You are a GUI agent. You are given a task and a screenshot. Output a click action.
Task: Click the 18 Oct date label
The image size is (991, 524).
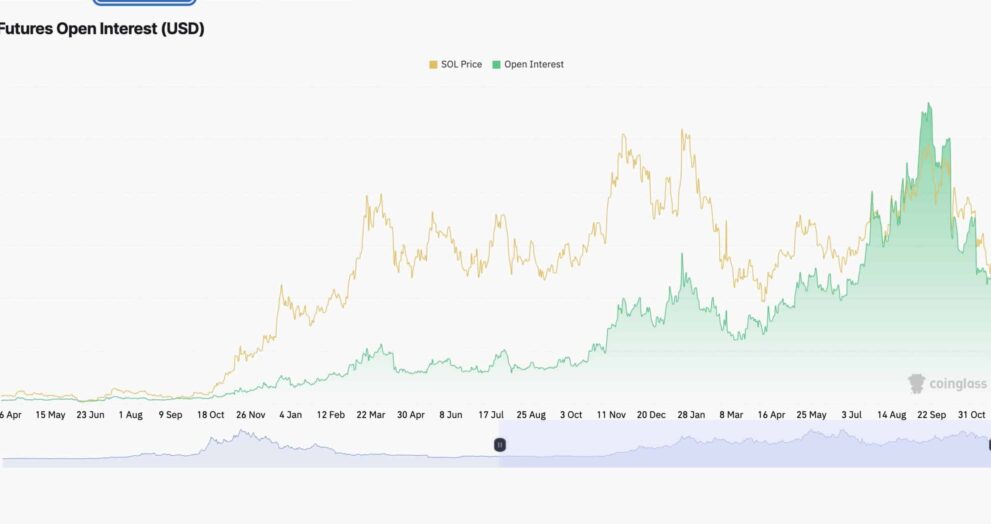(210, 414)
